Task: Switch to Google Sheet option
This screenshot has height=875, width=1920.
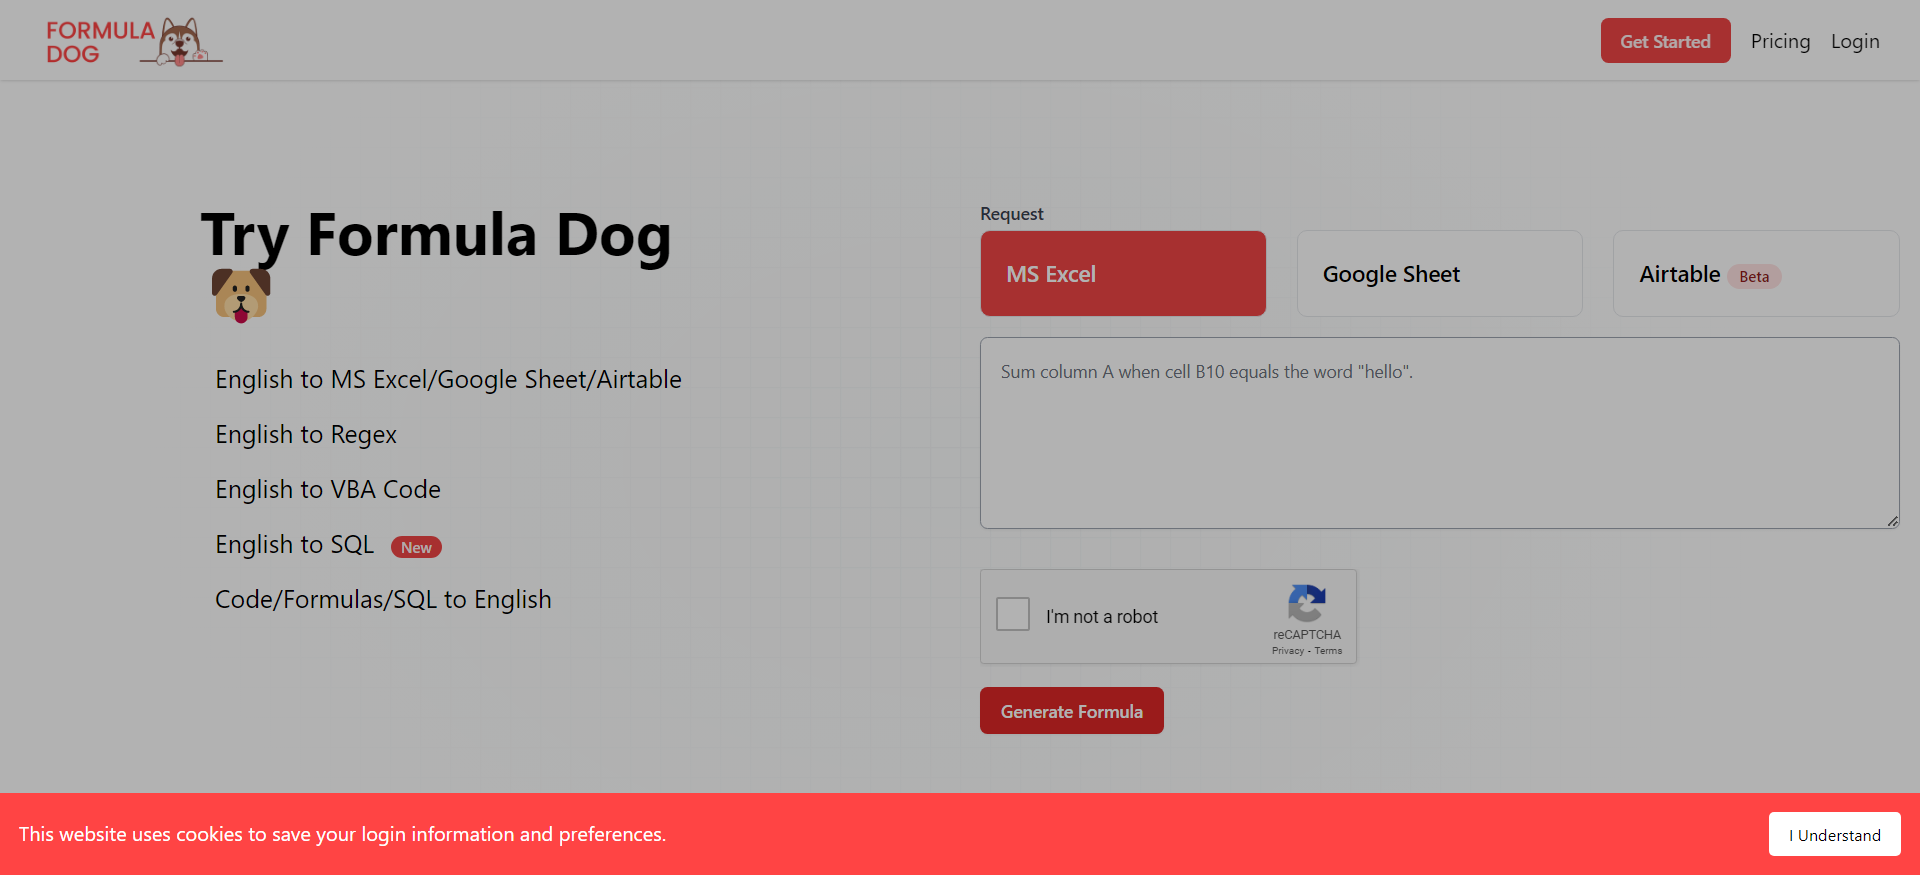Action: [1439, 274]
